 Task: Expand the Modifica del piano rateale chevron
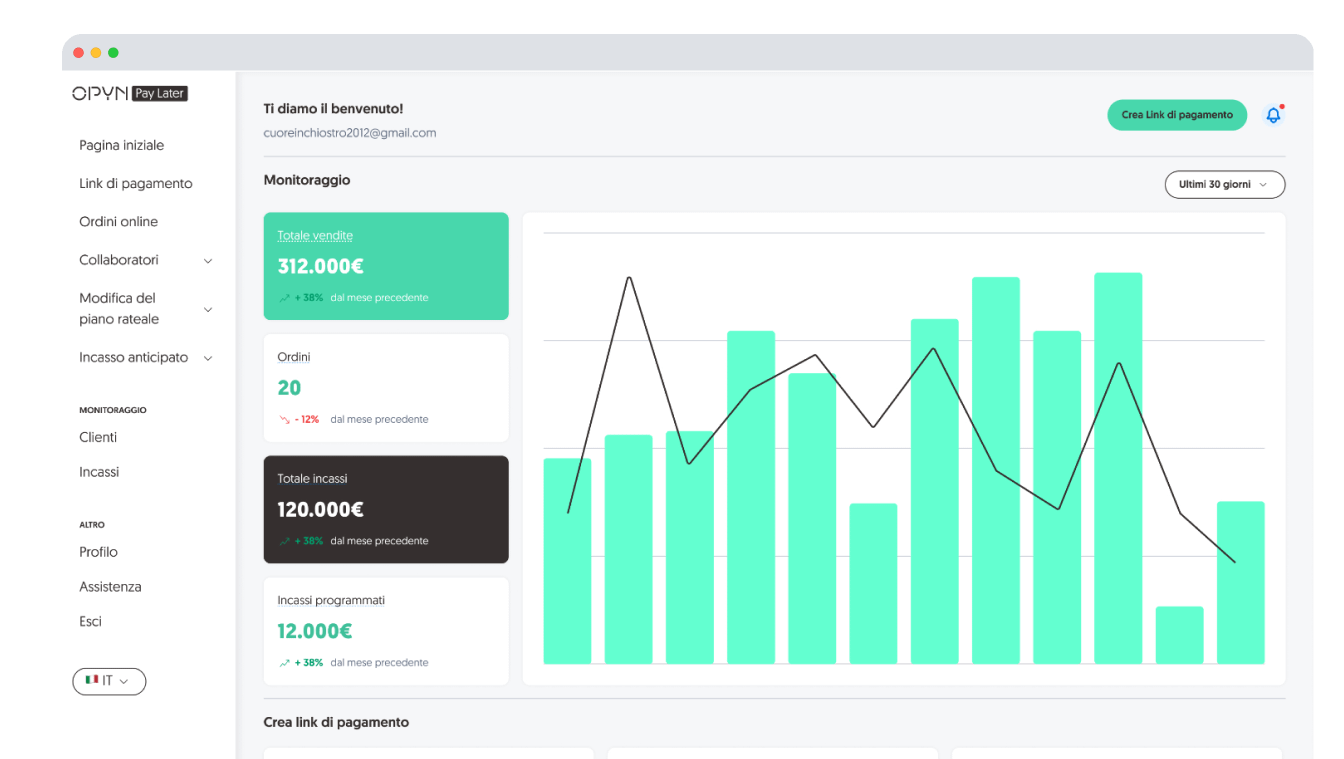click(208, 309)
